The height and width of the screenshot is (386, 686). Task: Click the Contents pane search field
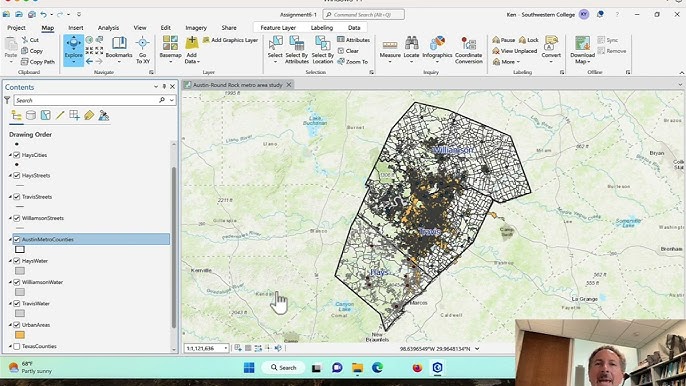[x=87, y=100]
